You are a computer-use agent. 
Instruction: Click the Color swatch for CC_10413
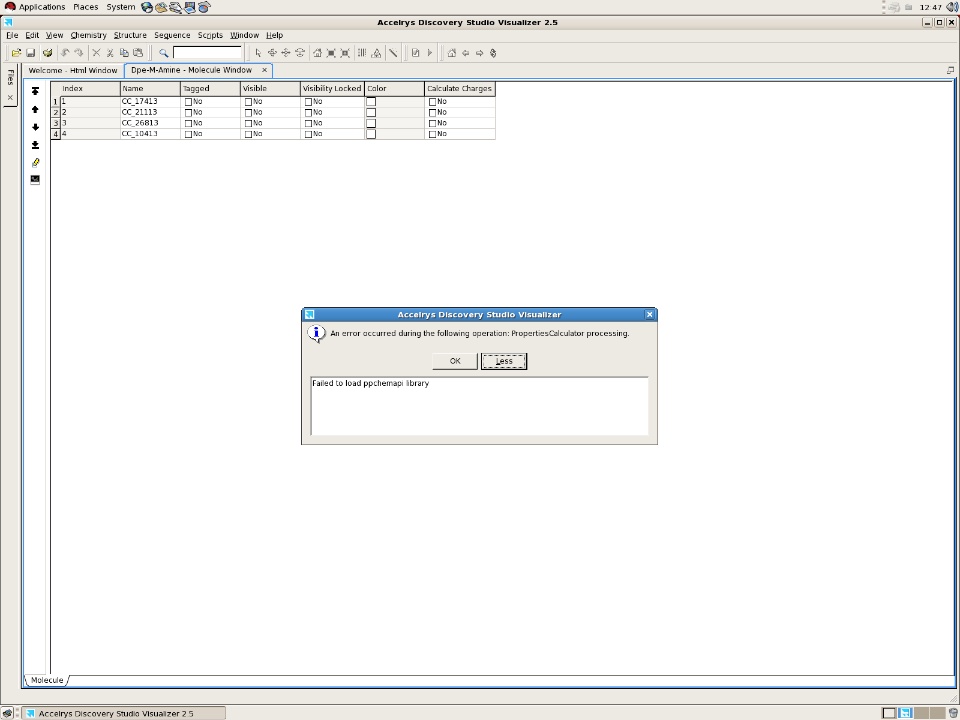click(371, 134)
